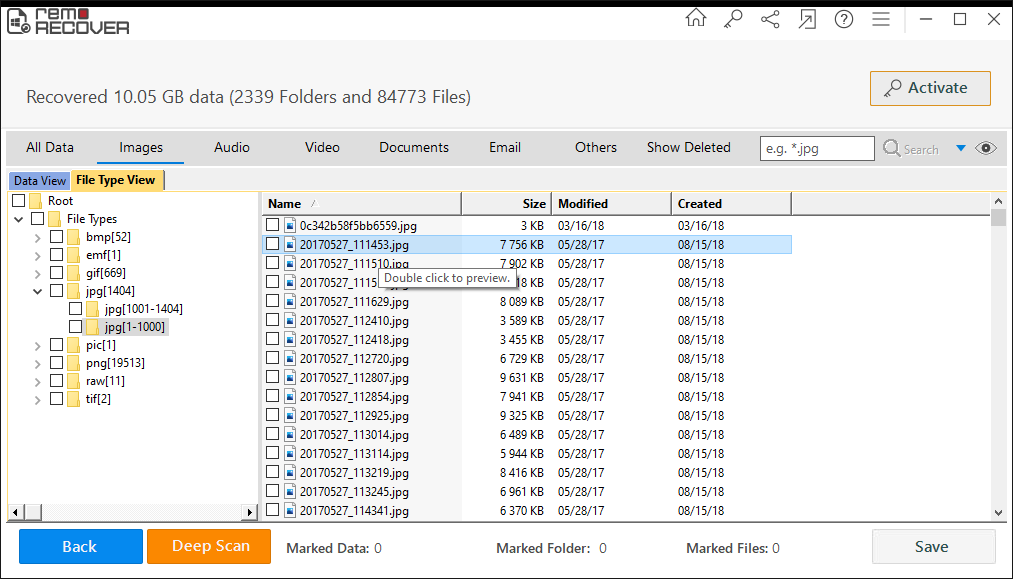Click the file filter search field
Image resolution: width=1013 pixels, height=579 pixels.
(817, 148)
